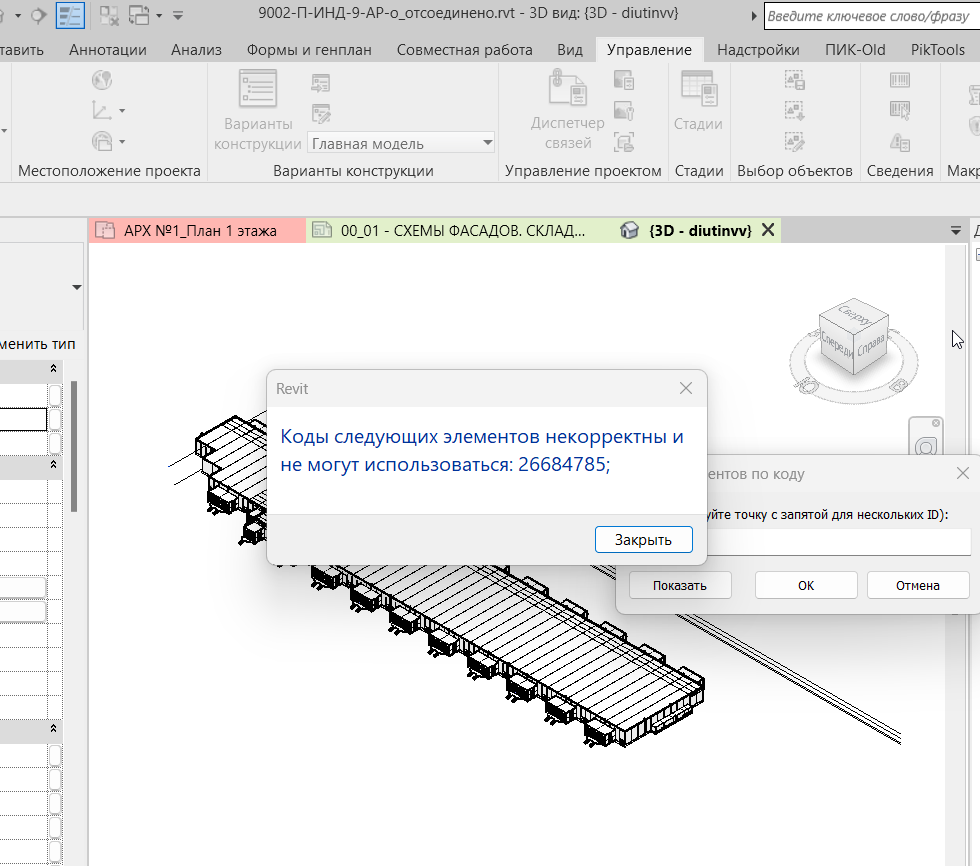Image resolution: width=980 pixels, height=866 pixels.
Task: Close the {3D - diutinvv} view tab
Action: click(x=768, y=230)
